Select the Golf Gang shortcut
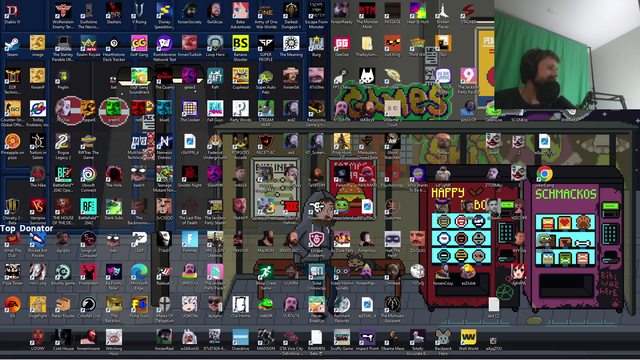This screenshot has width=640, height=360. [139, 46]
